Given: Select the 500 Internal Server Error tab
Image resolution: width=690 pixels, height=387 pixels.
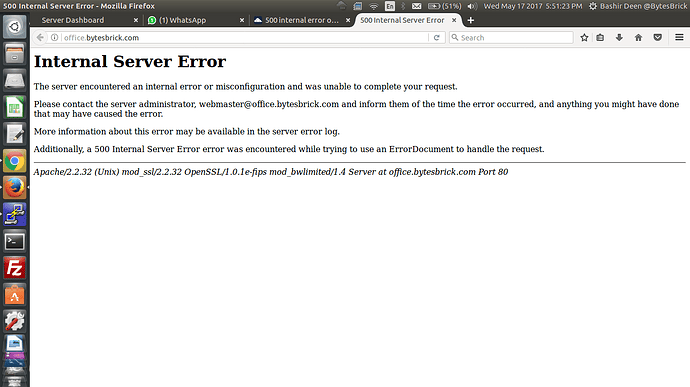Looking at the screenshot, I should 402,20.
